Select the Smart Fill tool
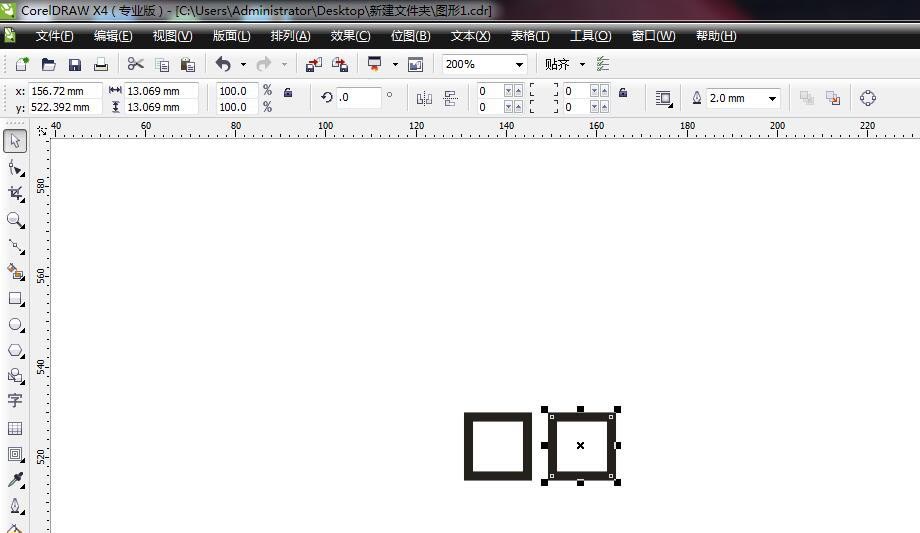The height and width of the screenshot is (533, 920). (15, 272)
